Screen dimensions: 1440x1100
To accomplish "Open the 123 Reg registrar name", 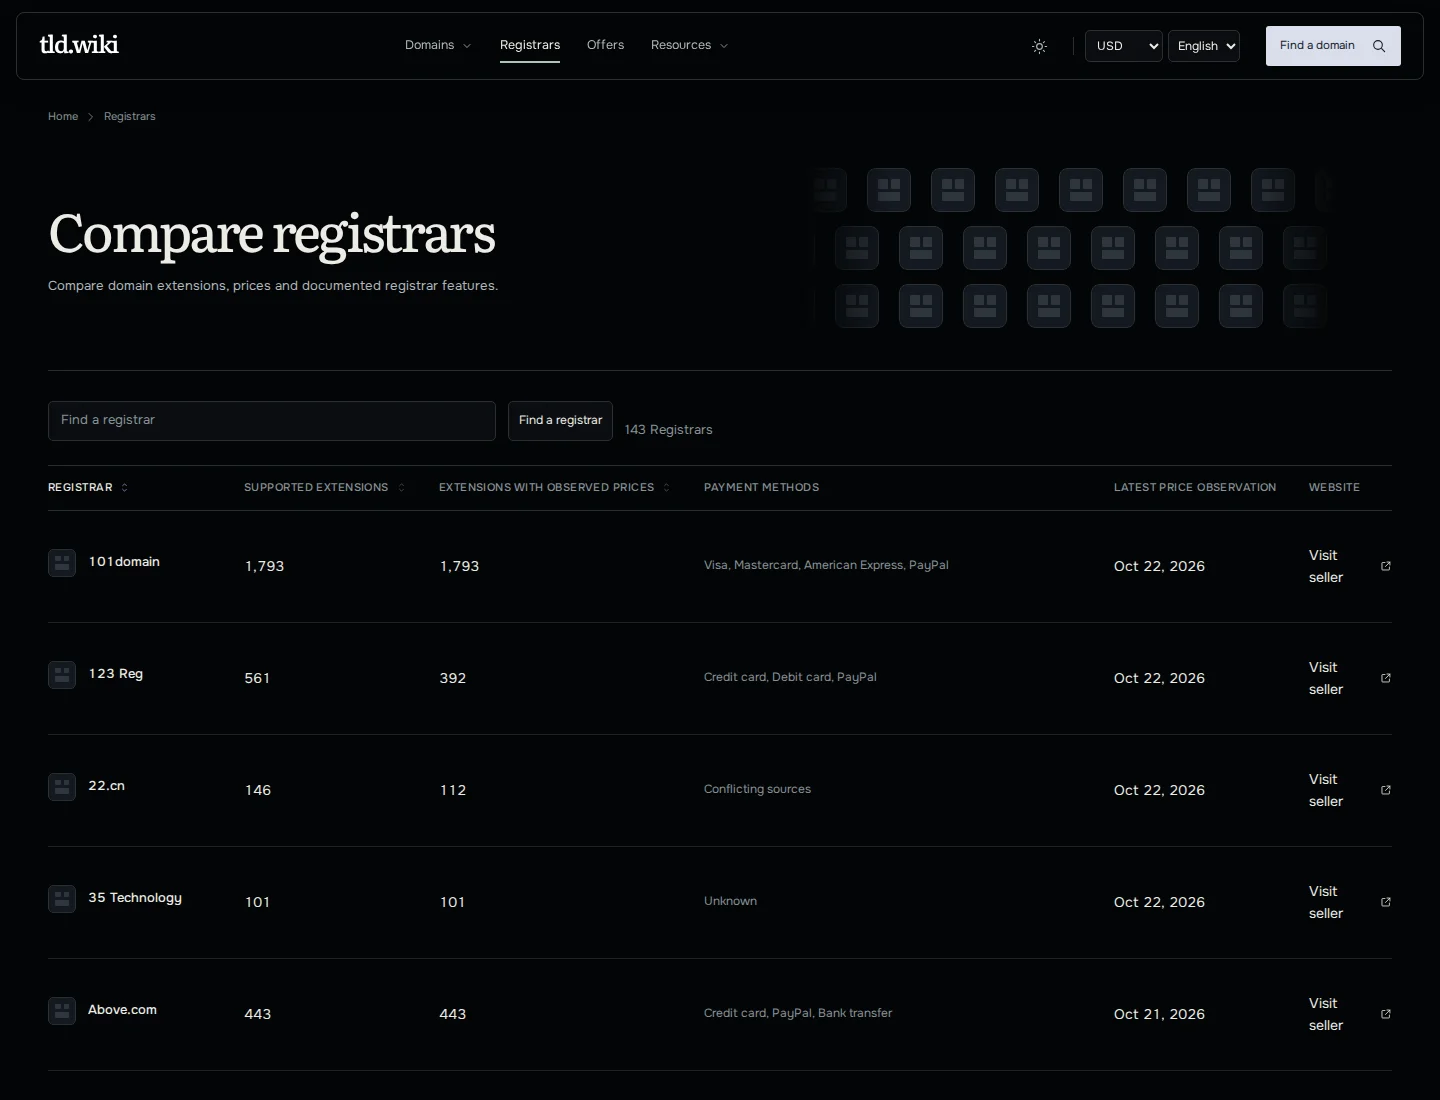I will tap(116, 674).
